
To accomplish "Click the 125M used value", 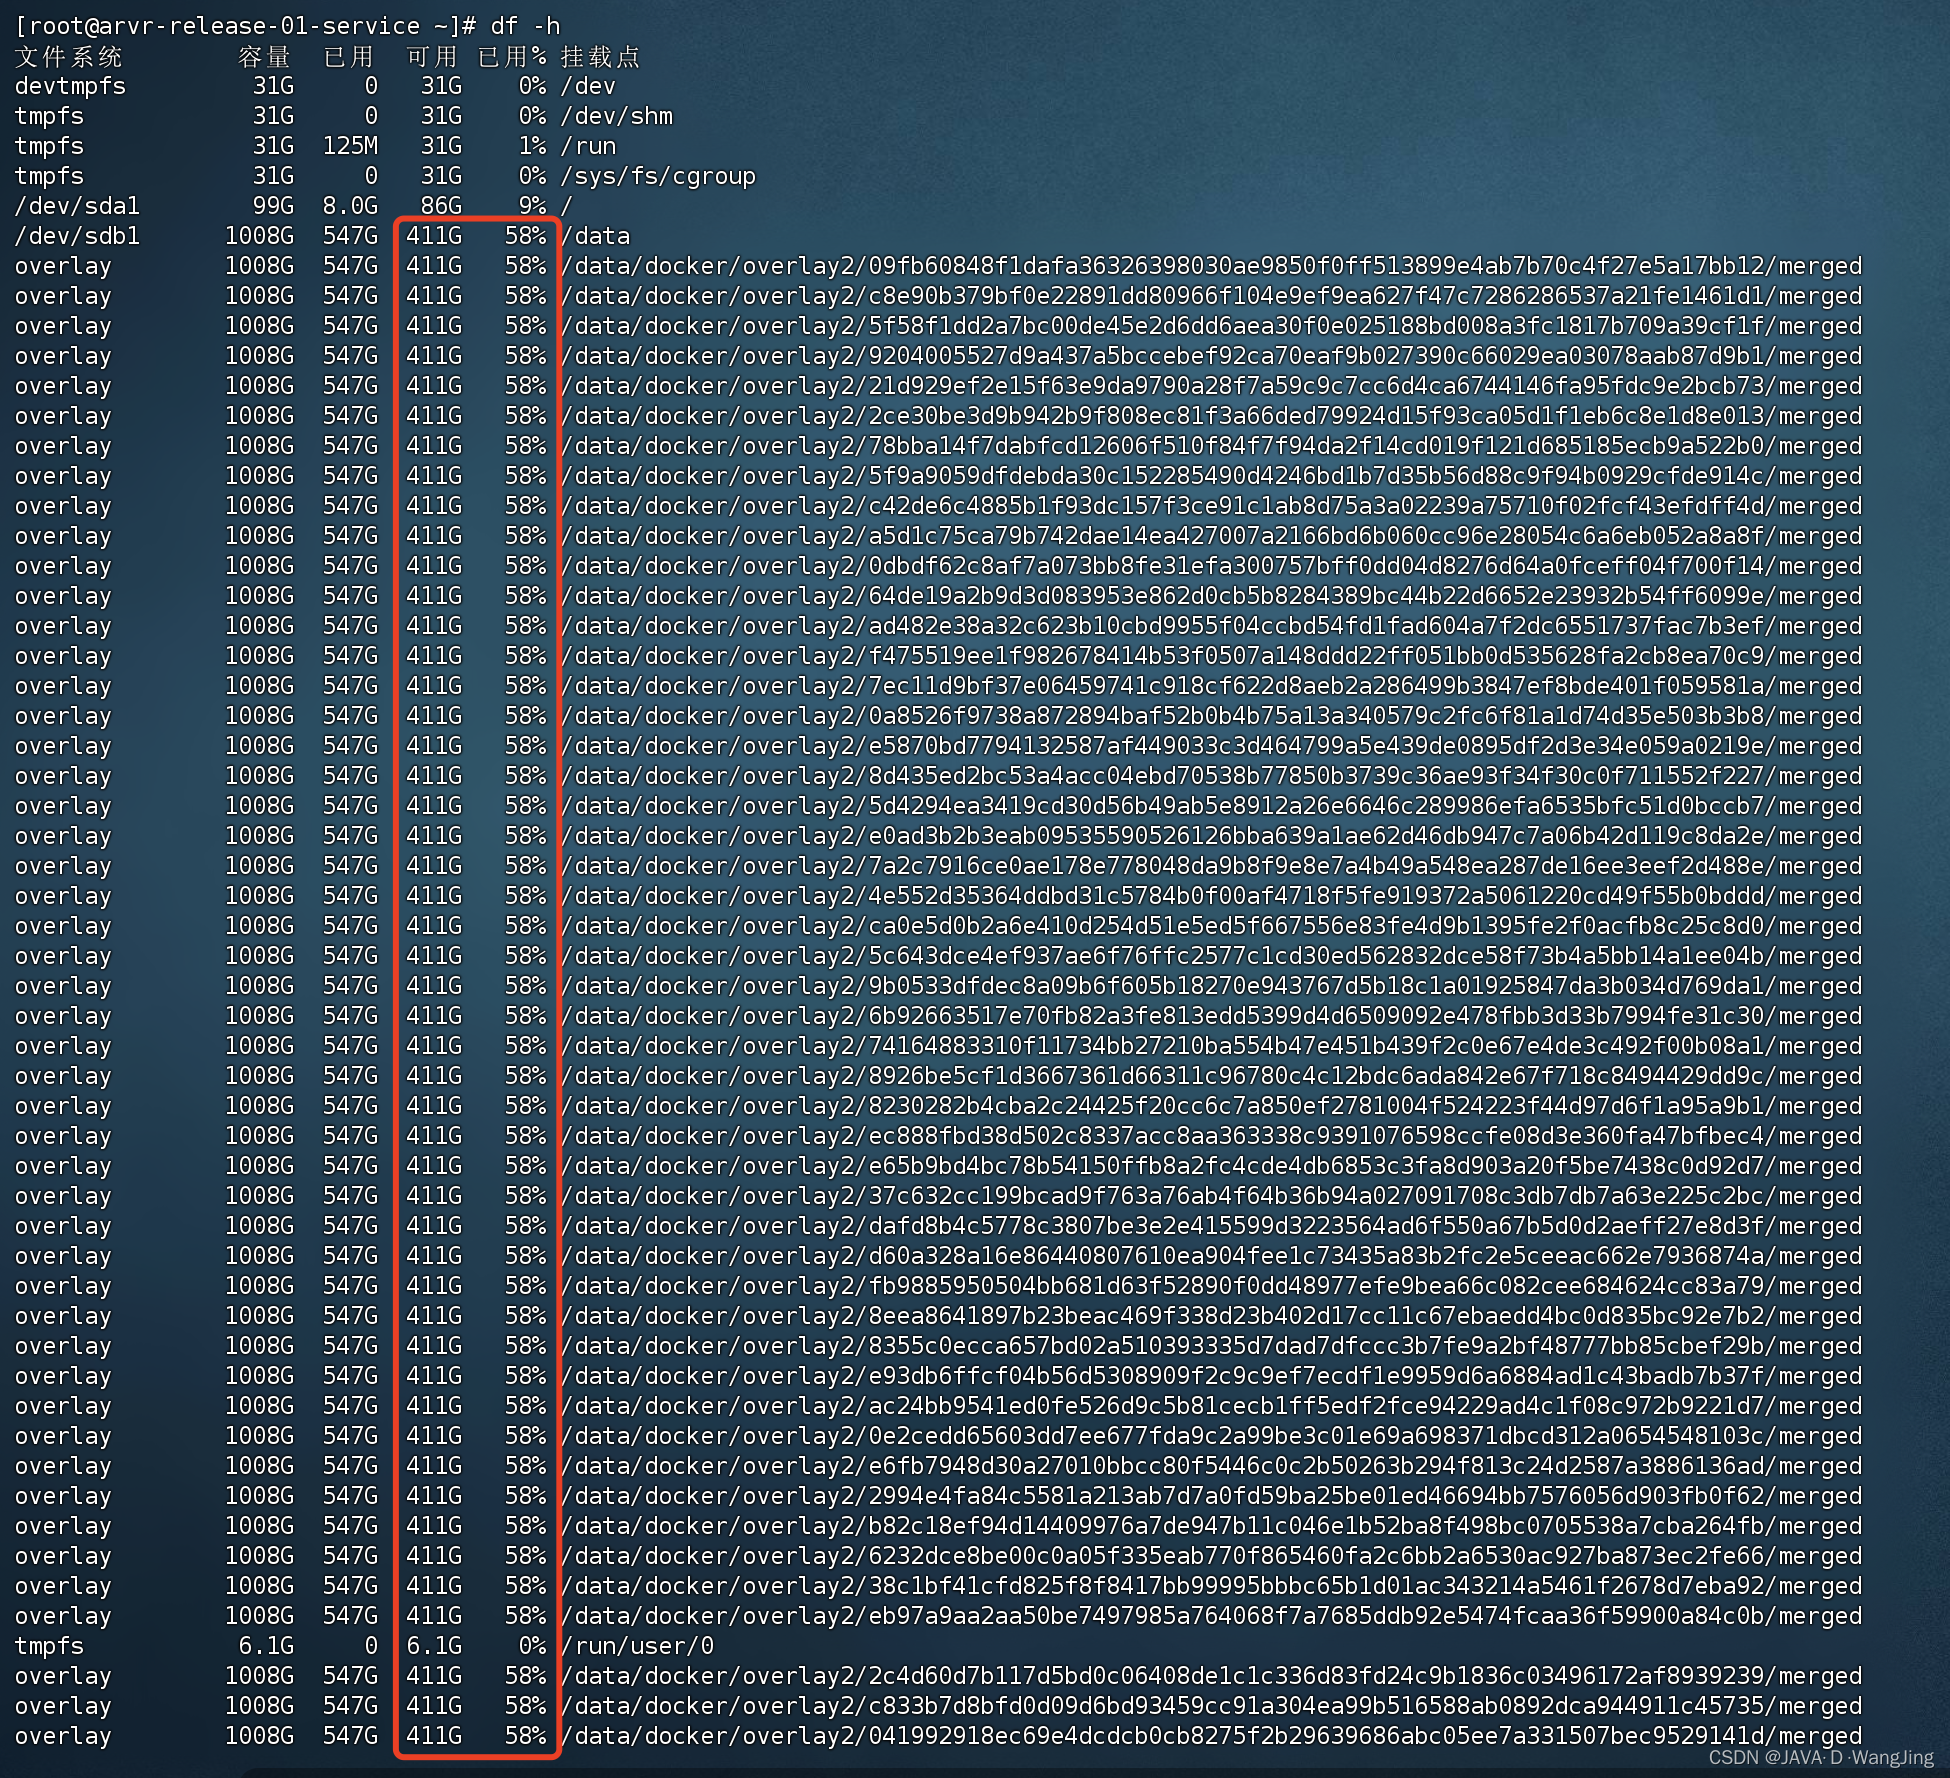I will tap(350, 146).
